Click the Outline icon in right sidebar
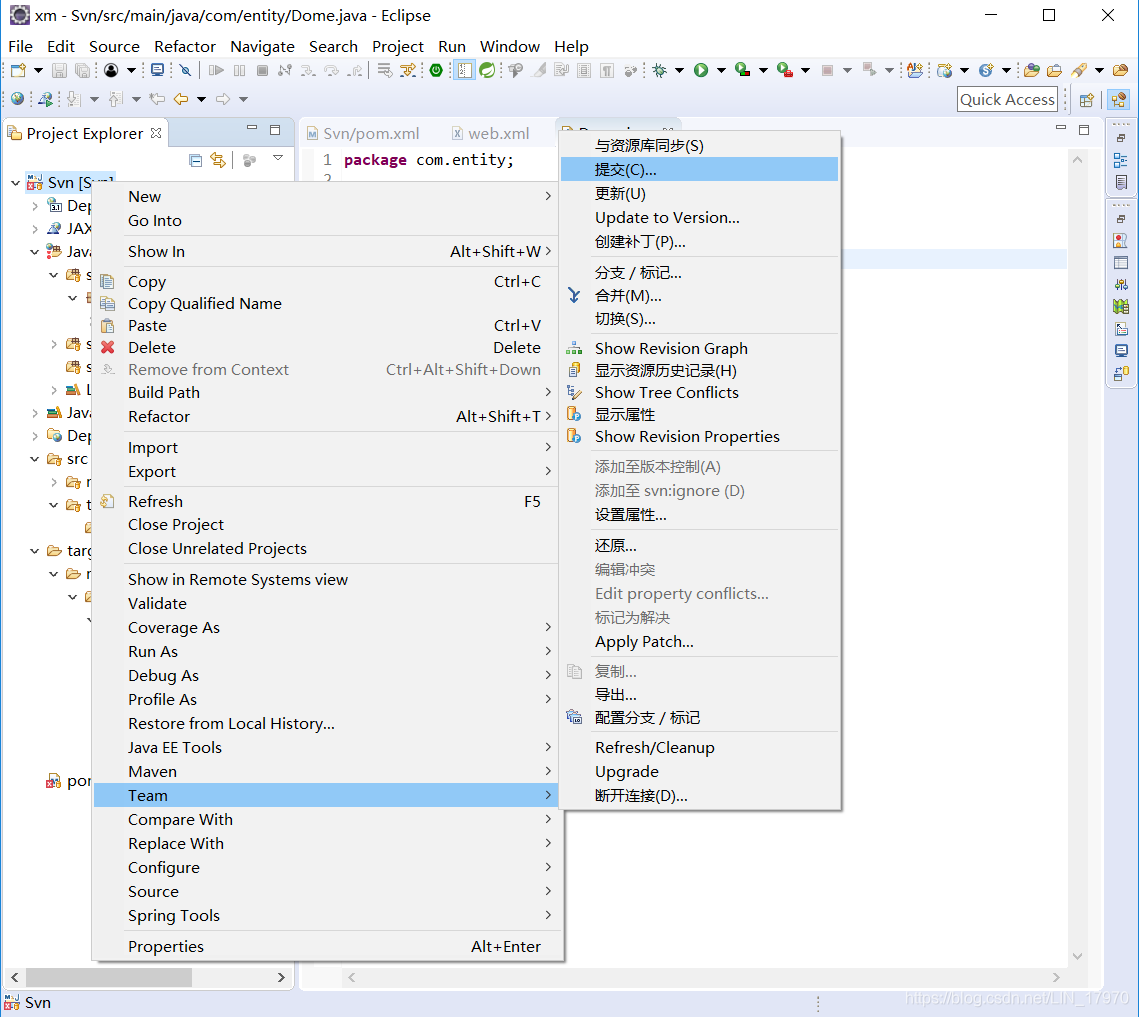The width and height of the screenshot is (1139, 1017). (x=1121, y=161)
